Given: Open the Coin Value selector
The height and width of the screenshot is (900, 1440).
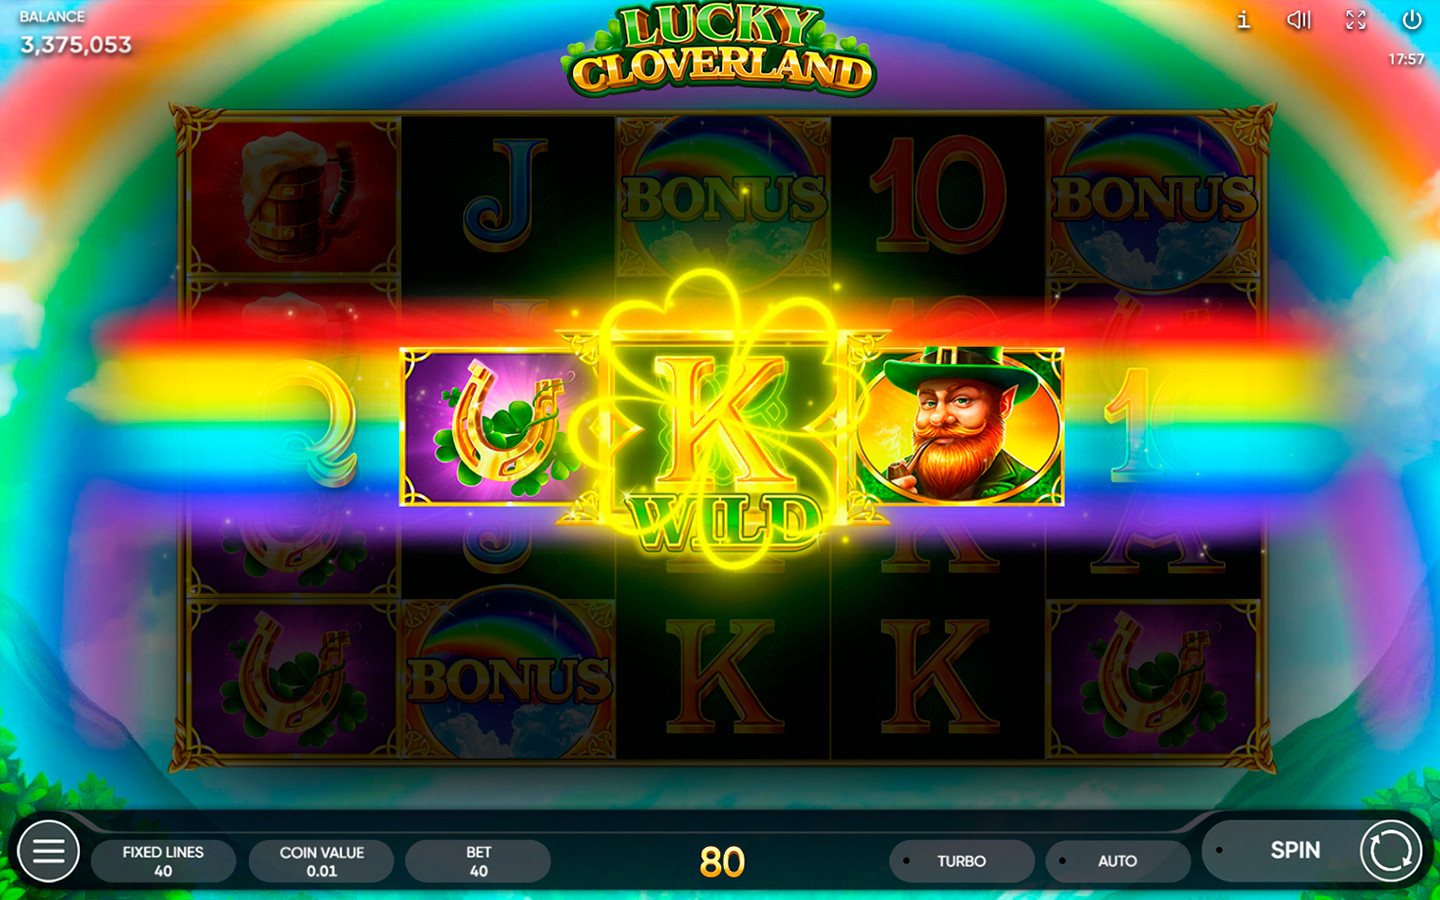Looking at the screenshot, I should pos(321,861).
